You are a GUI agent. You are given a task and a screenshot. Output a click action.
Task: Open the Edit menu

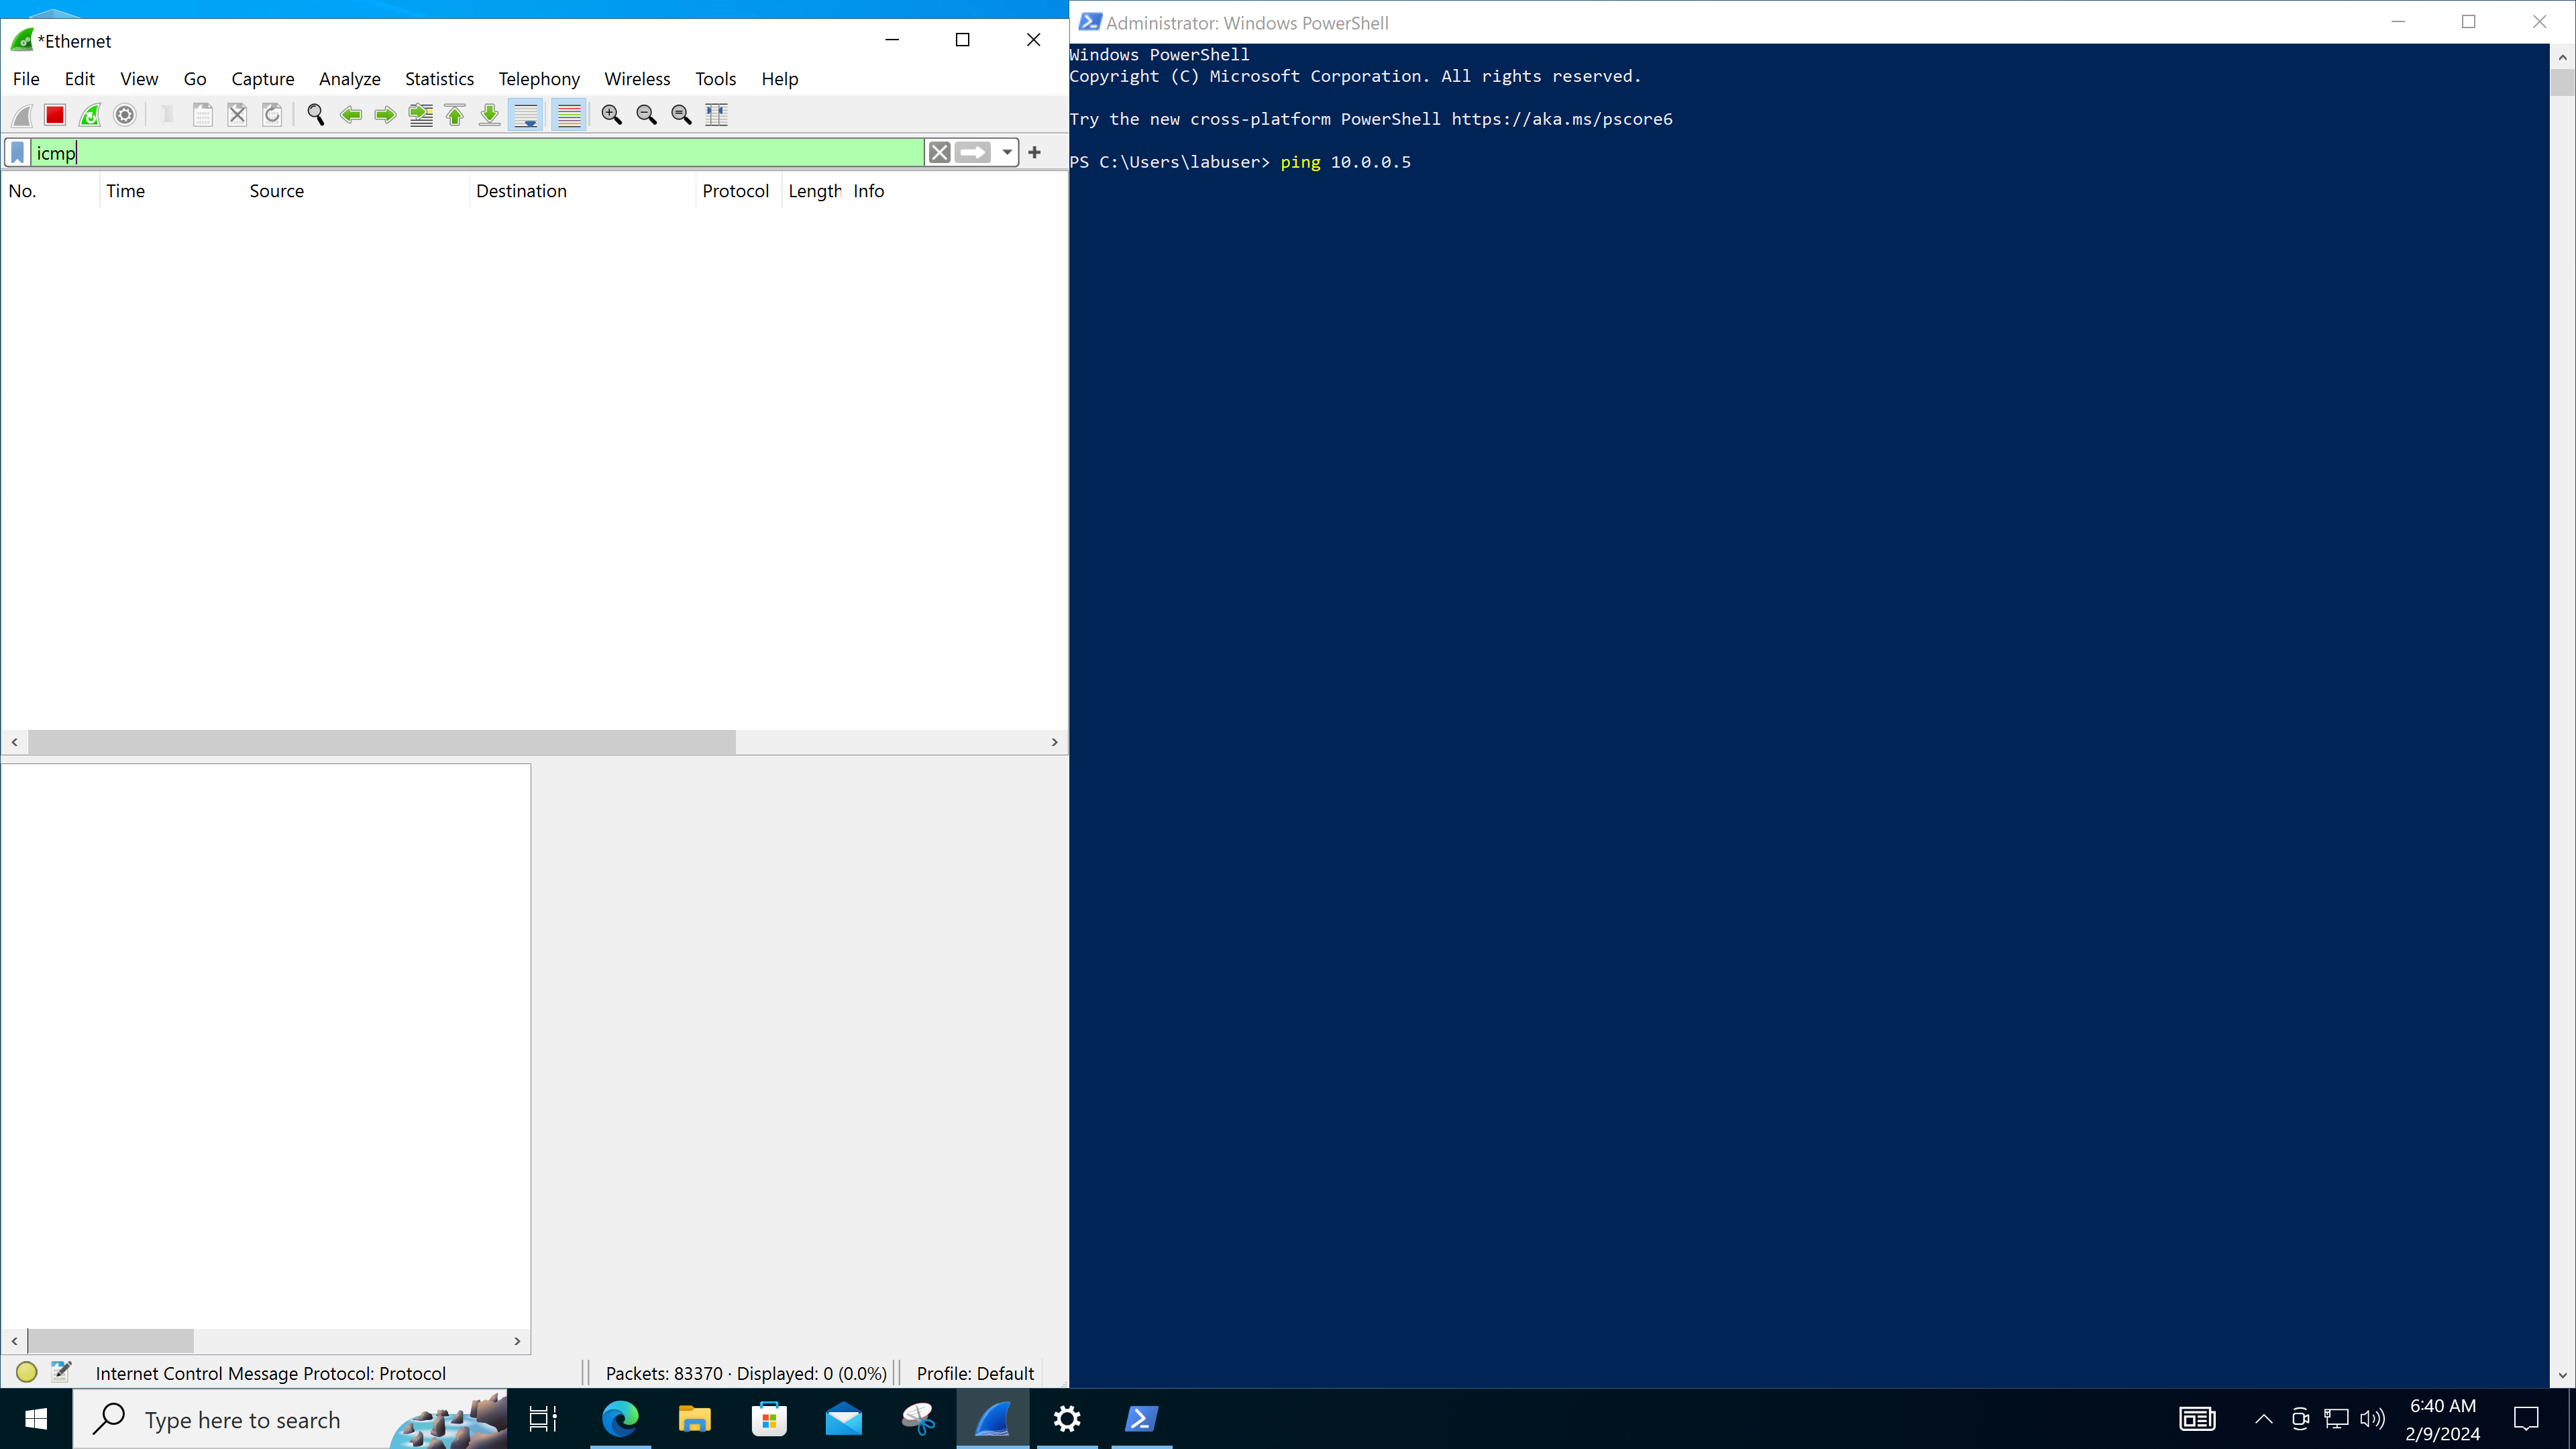80,79
